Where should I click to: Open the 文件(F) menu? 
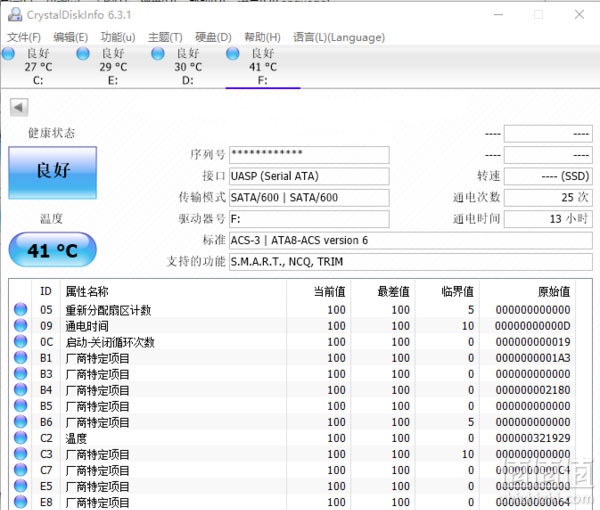pos(24,37)
